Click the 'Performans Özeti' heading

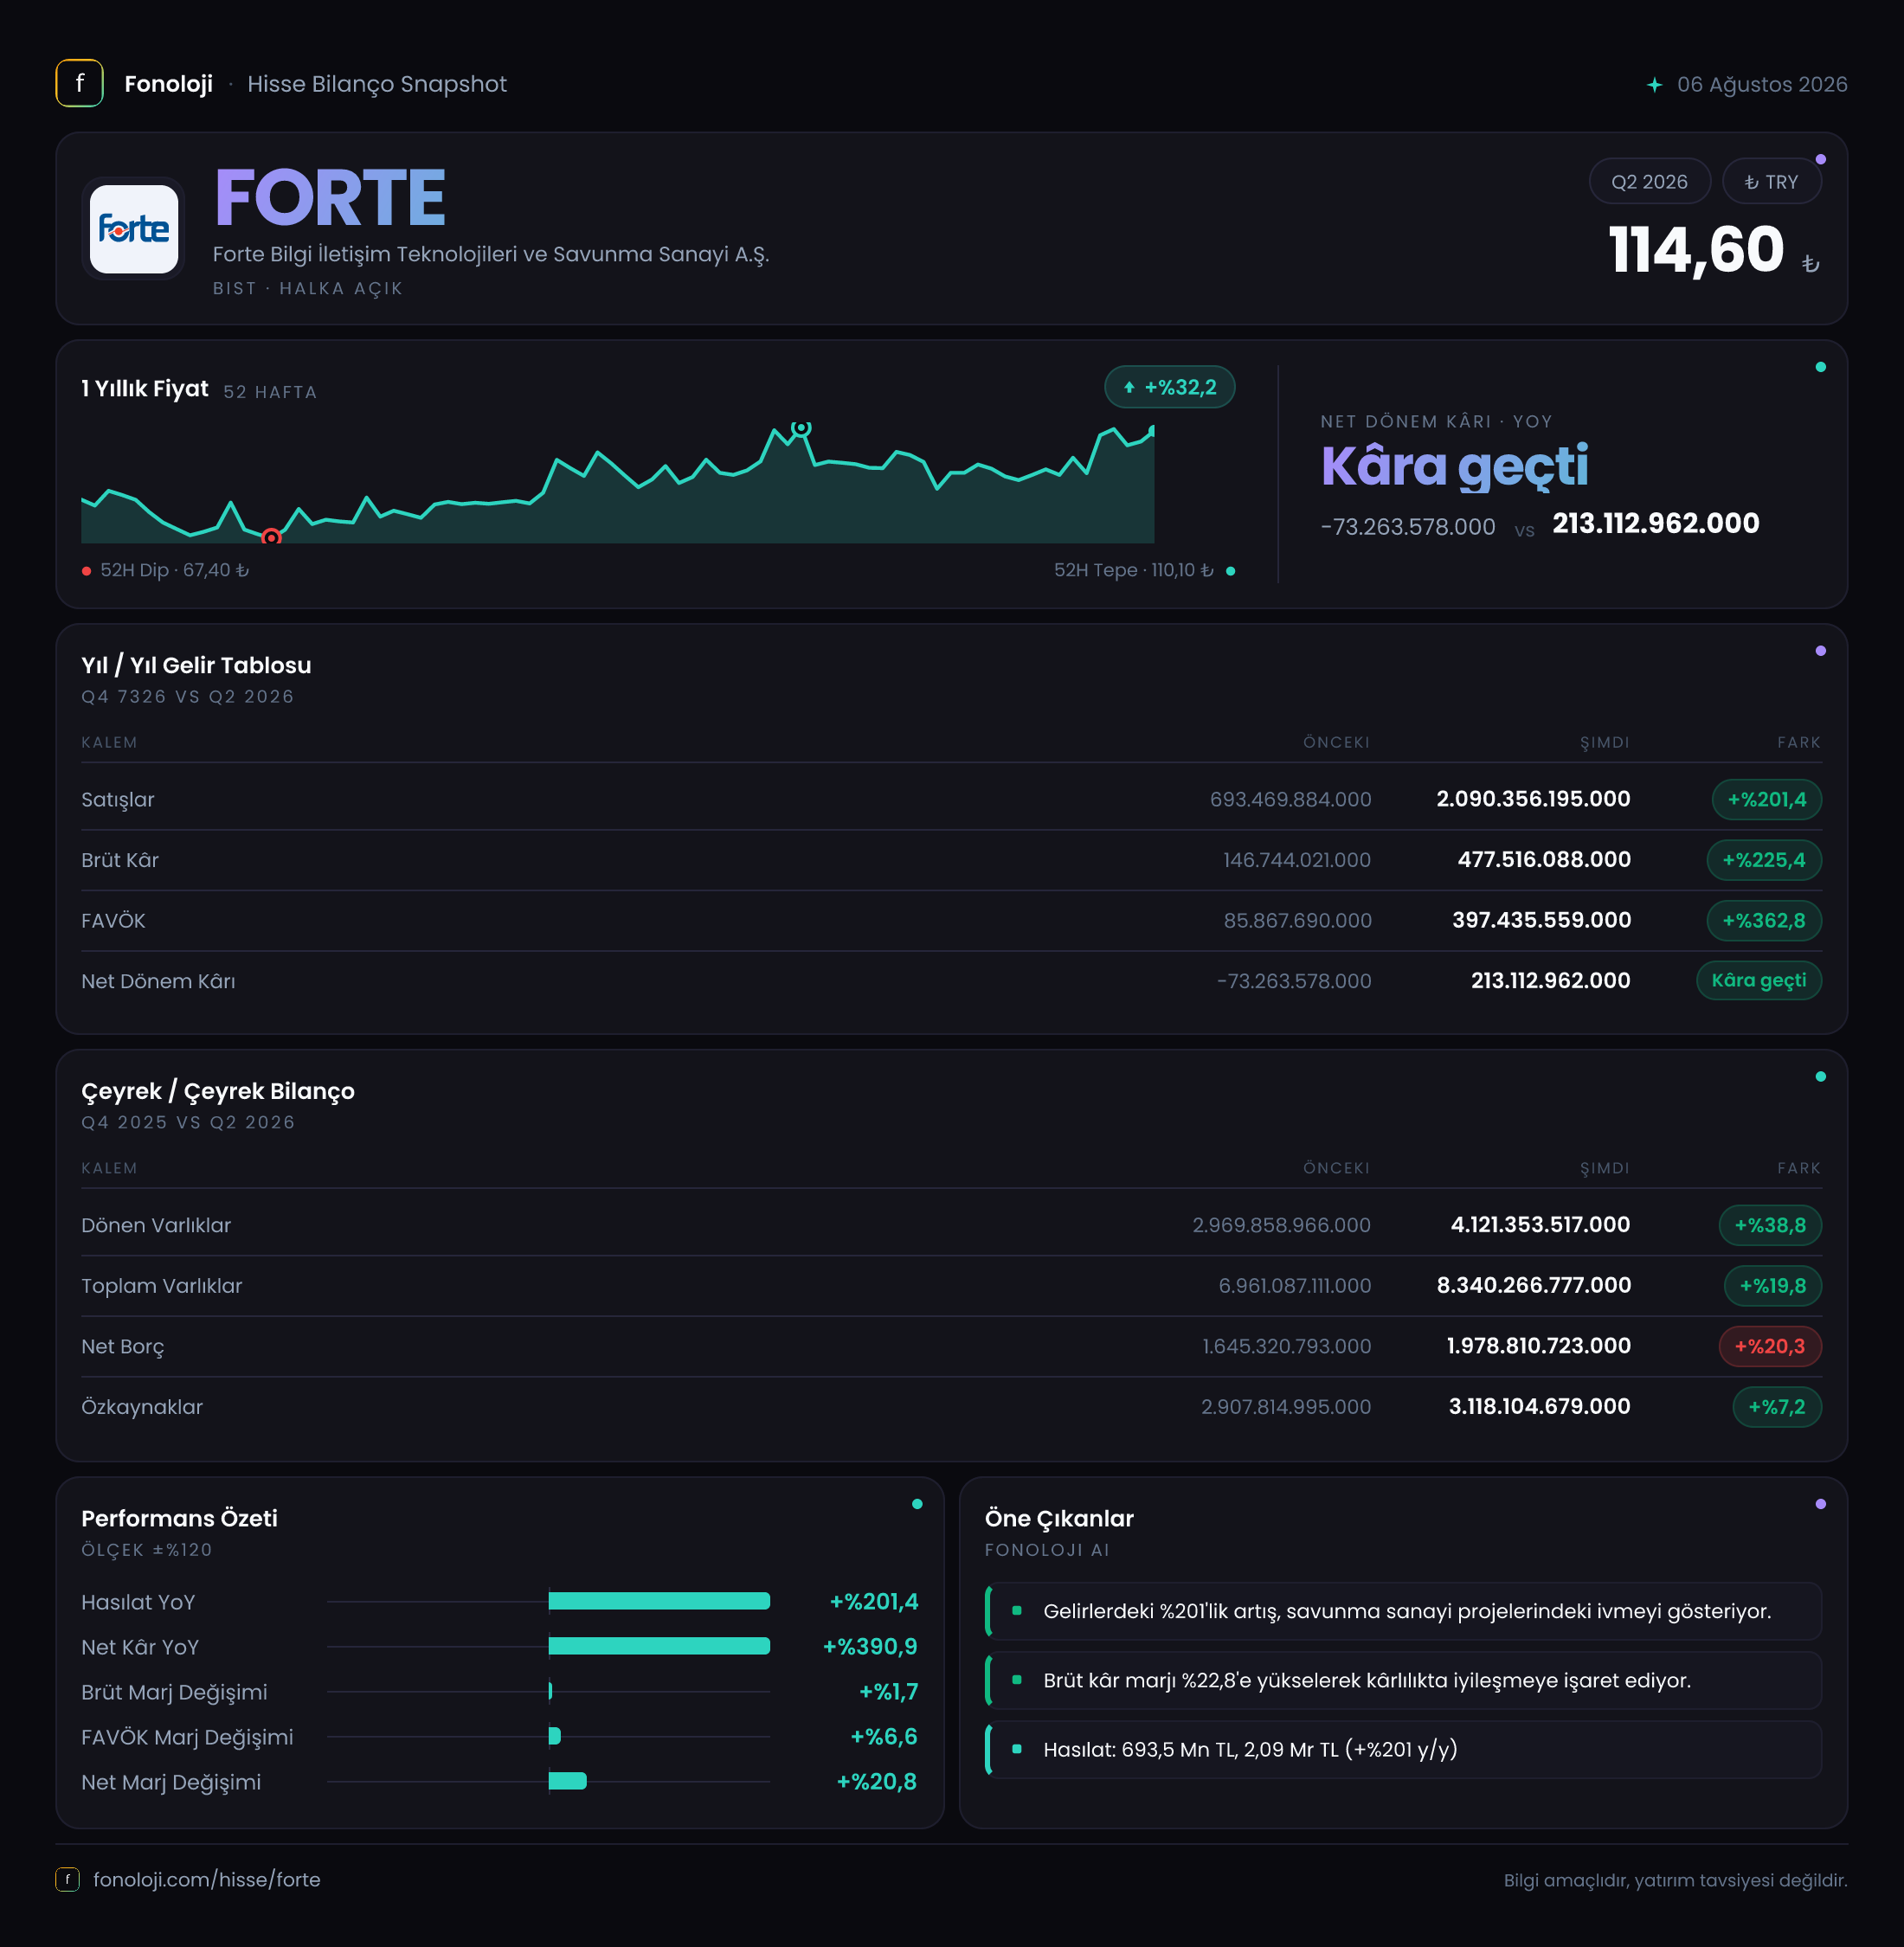pyautogui.click(x=179, y=1518)
